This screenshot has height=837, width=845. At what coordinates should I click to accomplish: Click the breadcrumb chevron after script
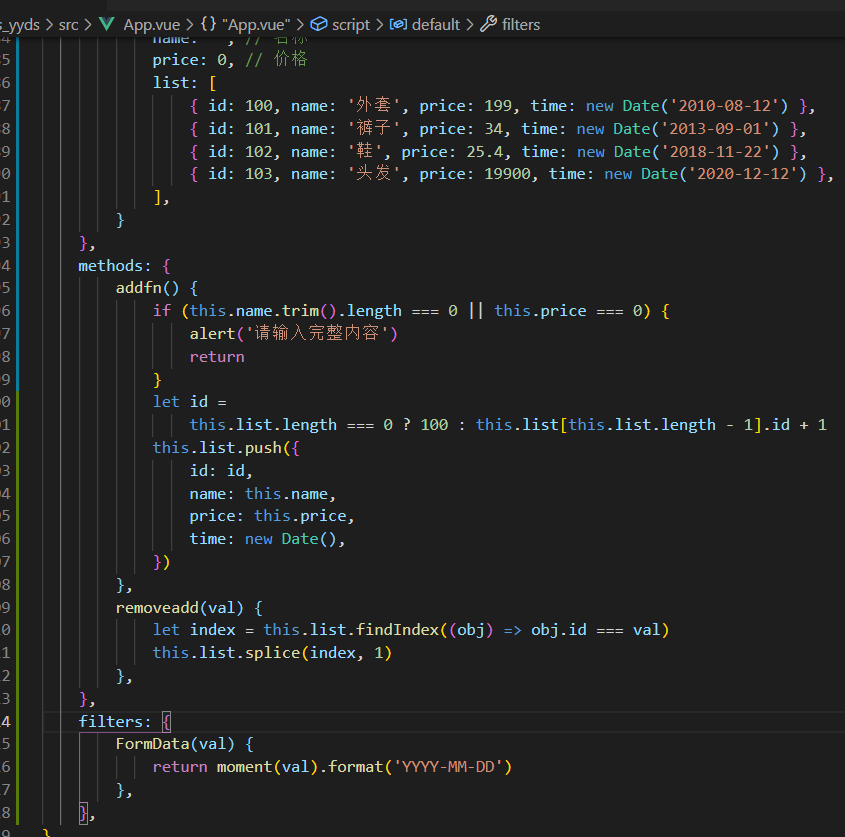379,25
